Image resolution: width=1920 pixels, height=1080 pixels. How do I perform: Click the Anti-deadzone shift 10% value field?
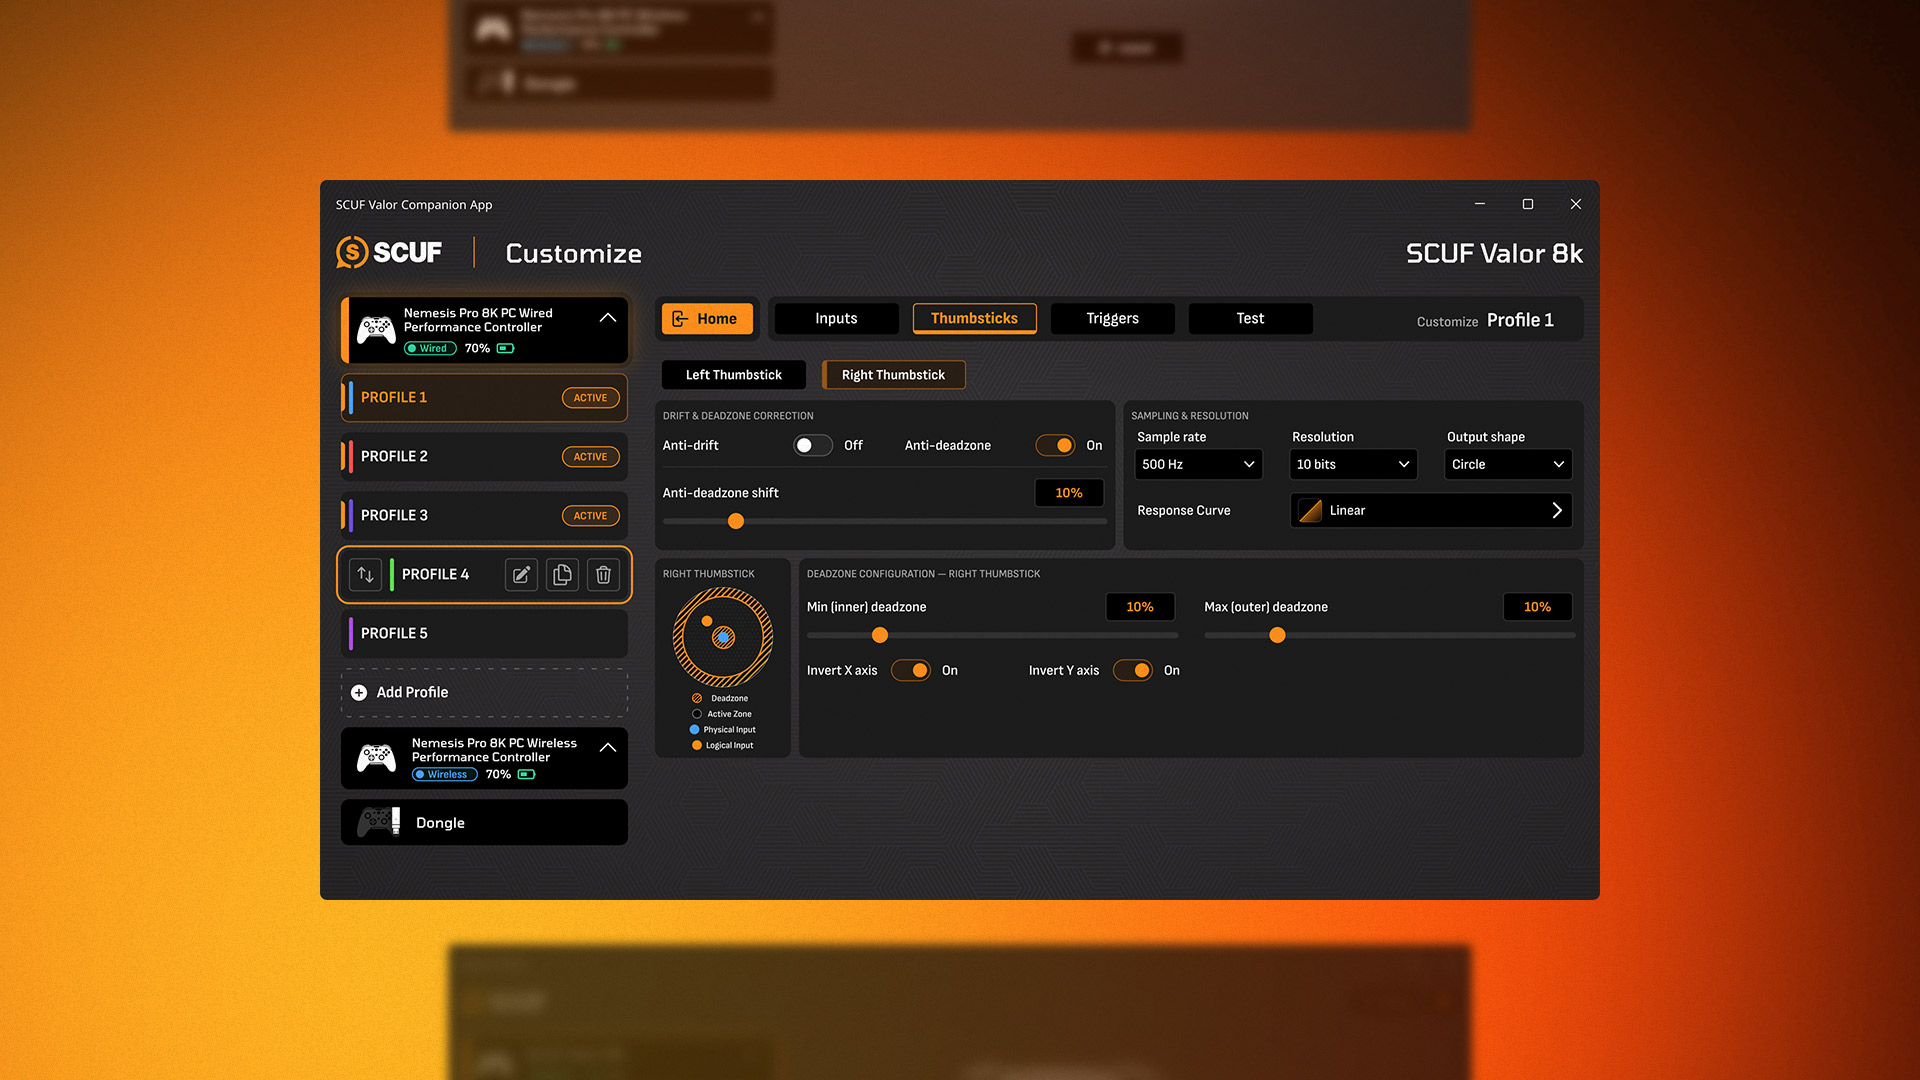coord(1069,493)
